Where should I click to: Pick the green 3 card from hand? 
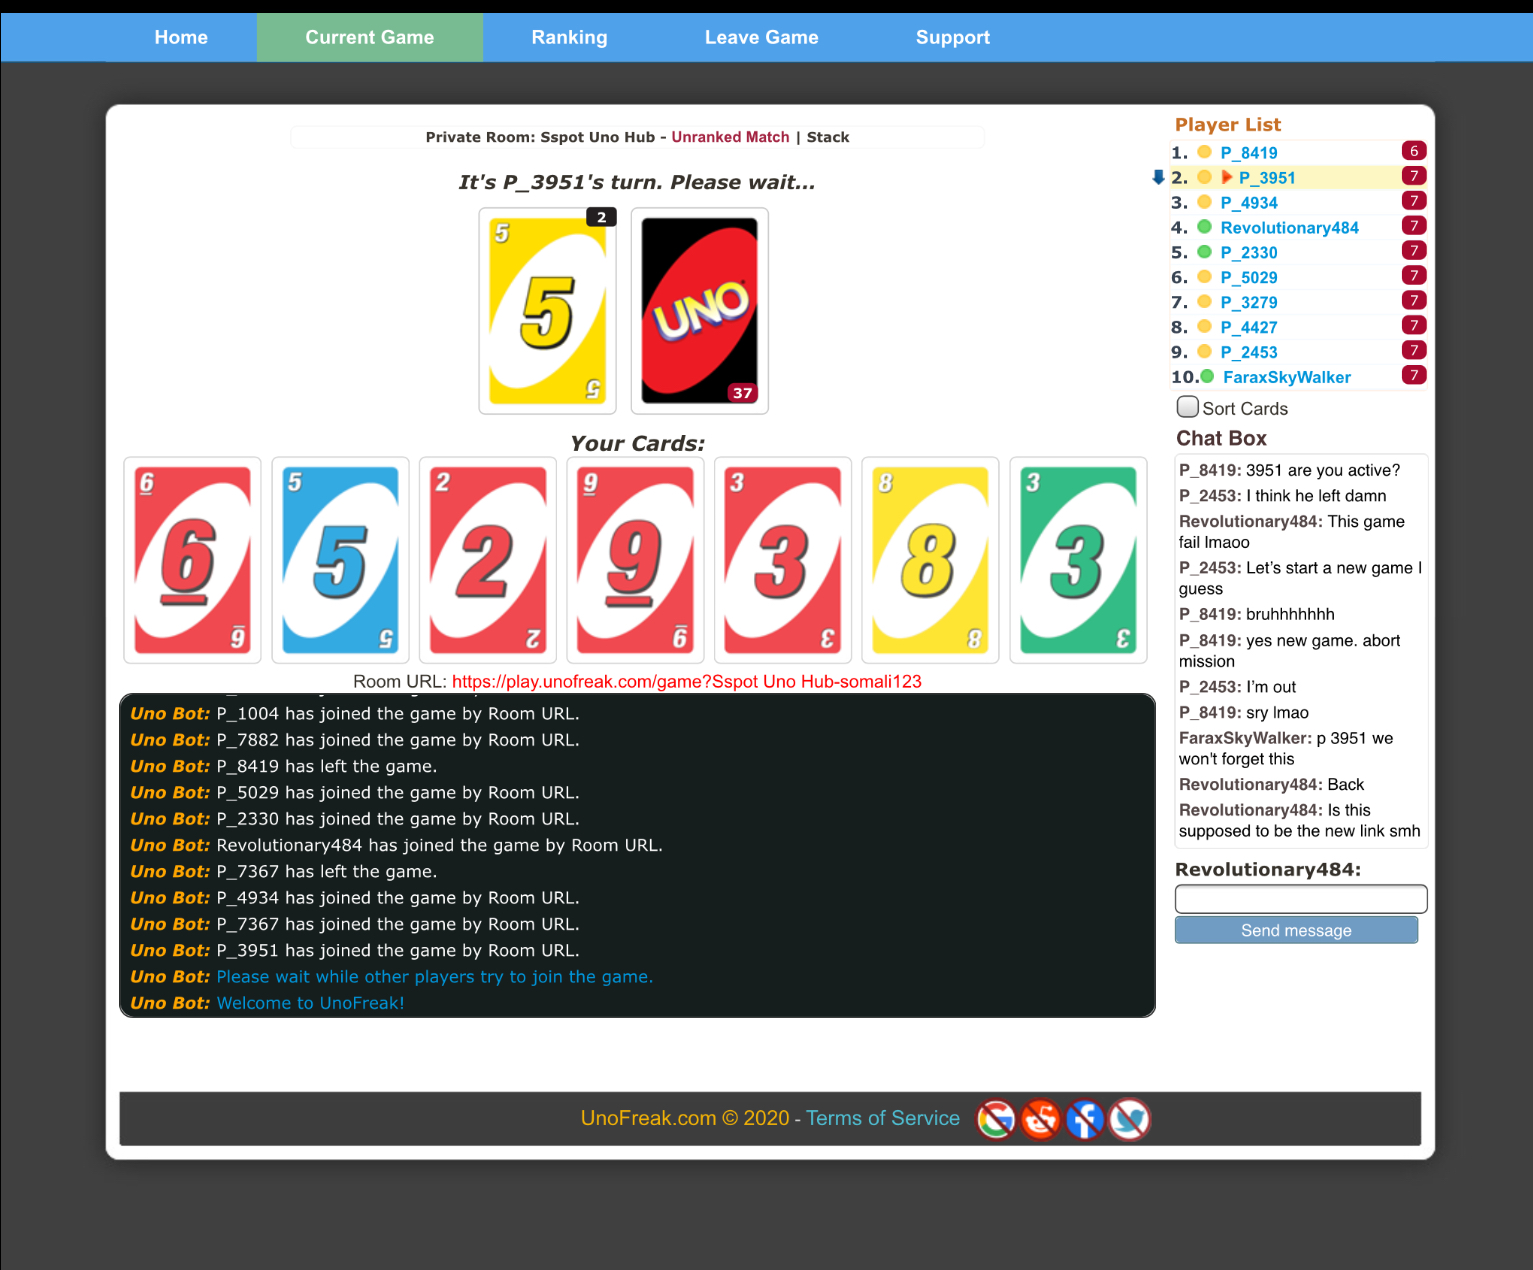click(x=1078, y=560)
